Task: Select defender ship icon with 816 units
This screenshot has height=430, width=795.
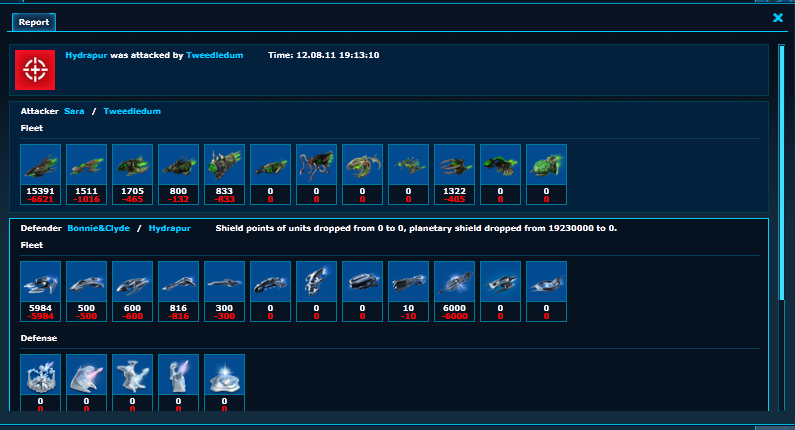Action: coord(178,282)
